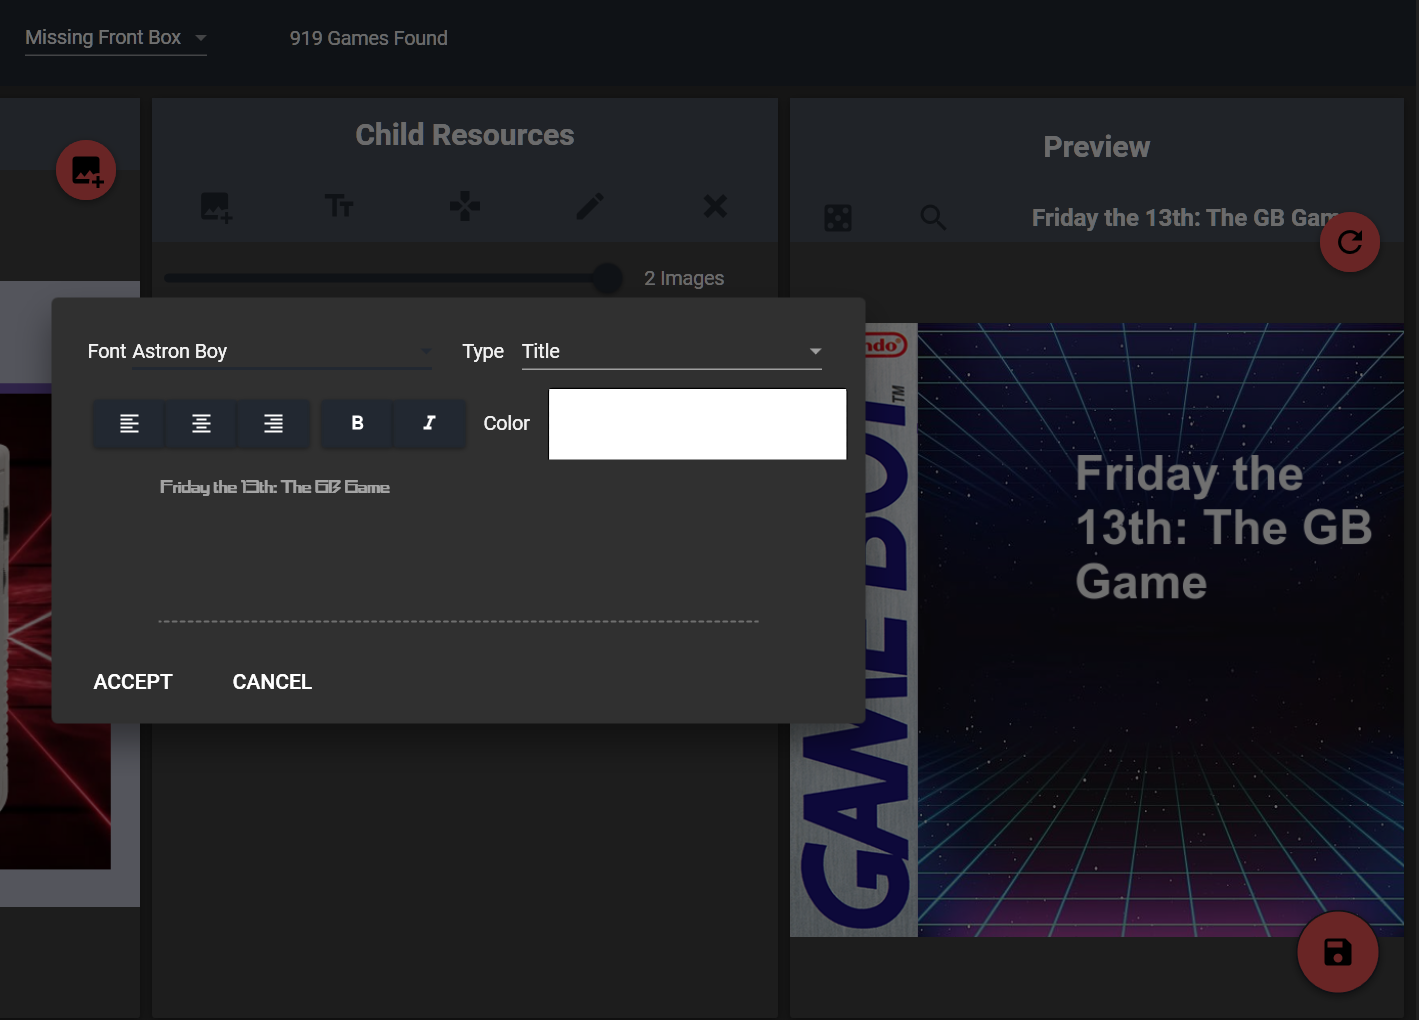Add image resource in Child Resources toolbar
The height and width of the screenshot is (1020, 1419).
(216, 207)
